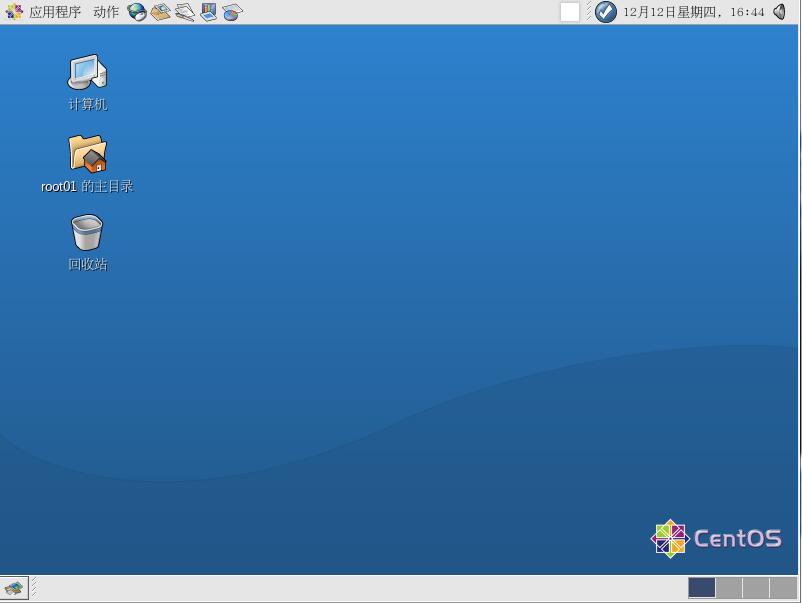The width and height of the screenshot is (802, 603).
Task: Switch to the fourth workspace
Action: pyautogui.click(x=783, y=588)
